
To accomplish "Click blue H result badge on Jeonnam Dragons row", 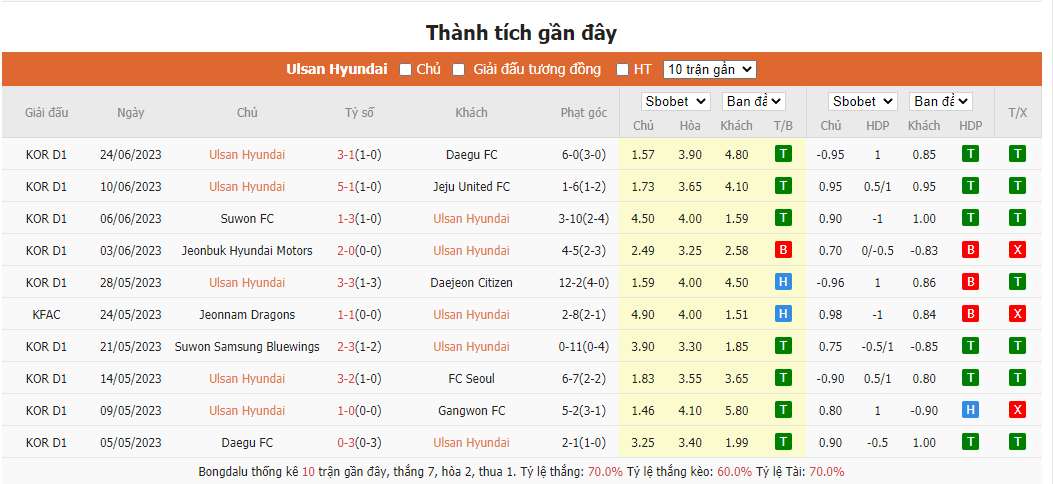I will tap(783, 314).
